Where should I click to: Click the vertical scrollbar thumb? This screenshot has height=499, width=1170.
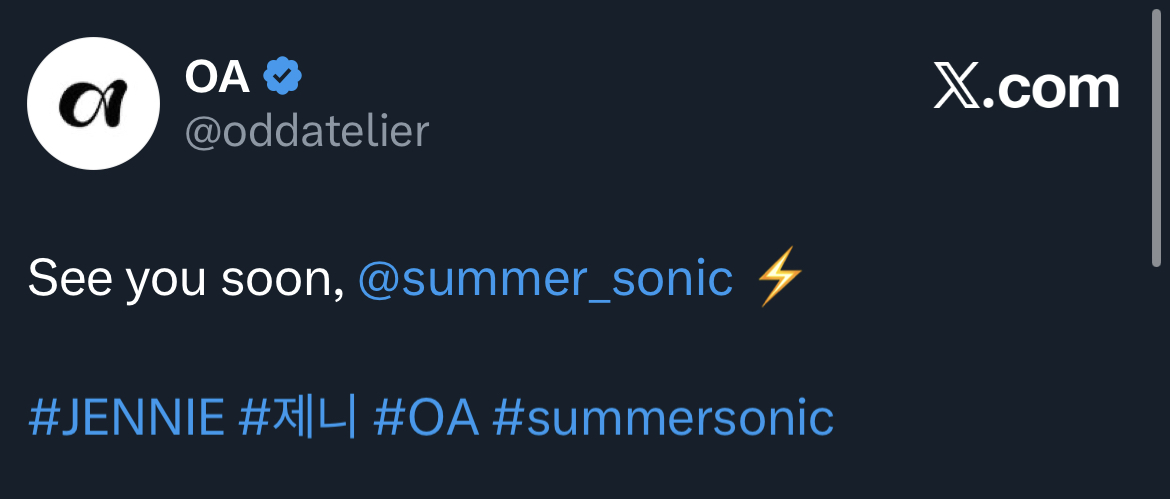tap(1156, 130)
